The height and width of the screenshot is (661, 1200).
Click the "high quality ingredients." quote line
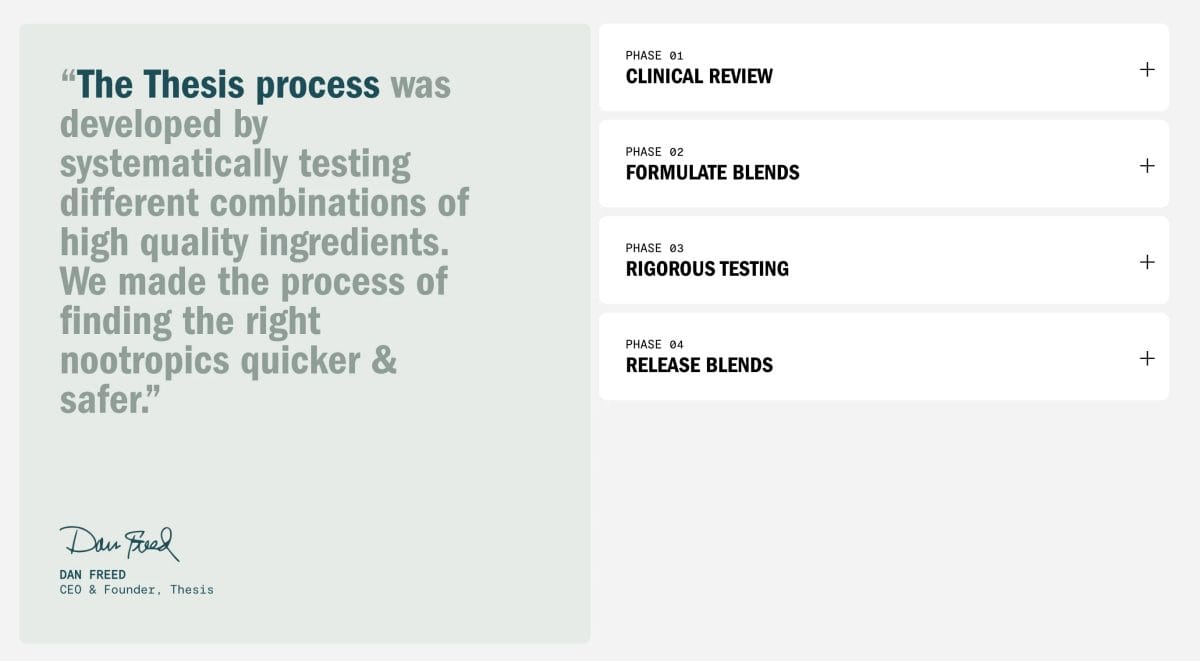click(255, 242)
